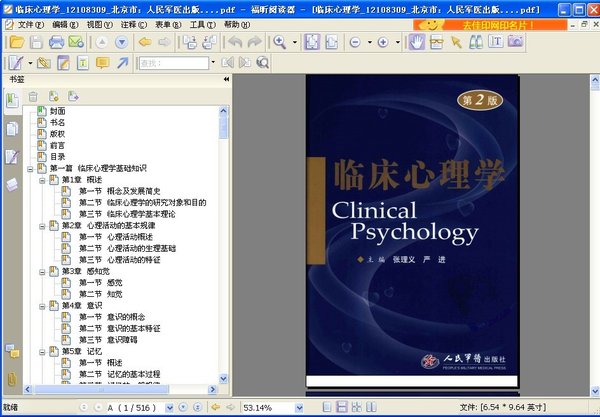Go to next page with blue down arrow
600x417 pixels.
point(121,42)
